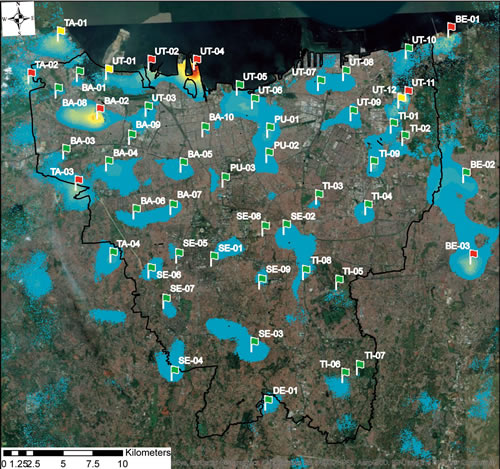Select the red flag marker TA-03
The width and height of the screenshot is (500, 469).
point(79,180)
